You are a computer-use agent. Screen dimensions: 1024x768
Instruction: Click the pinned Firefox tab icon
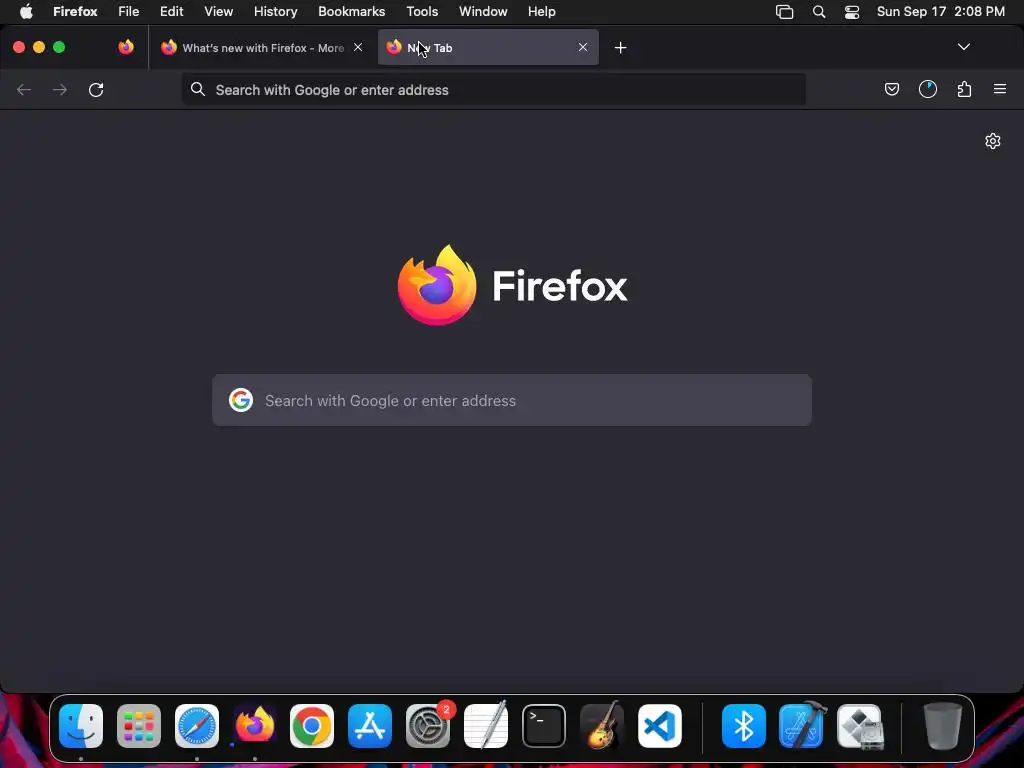126,47
